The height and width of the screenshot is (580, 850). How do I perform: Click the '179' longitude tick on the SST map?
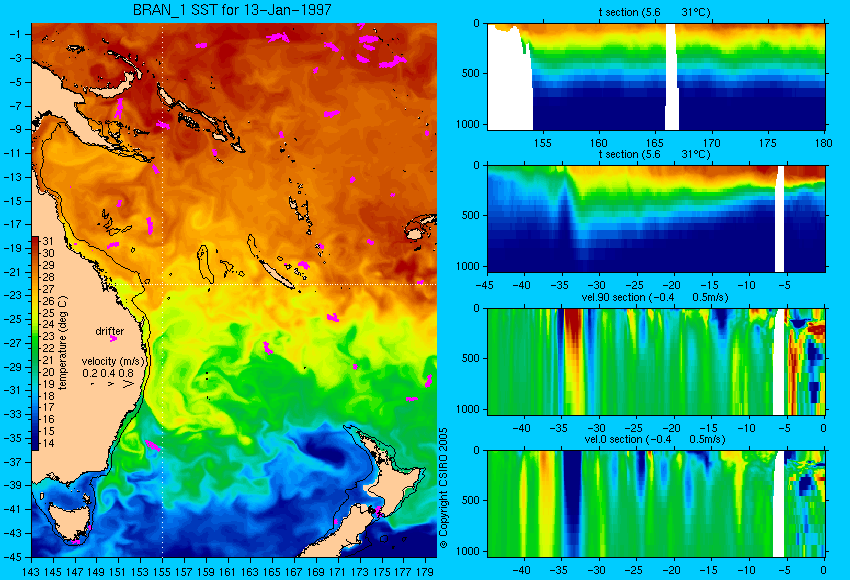424,571
